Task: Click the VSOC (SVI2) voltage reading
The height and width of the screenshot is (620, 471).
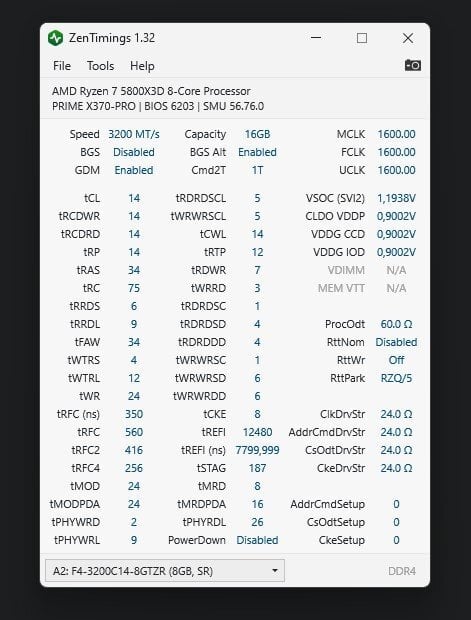Action: (396, 198)
